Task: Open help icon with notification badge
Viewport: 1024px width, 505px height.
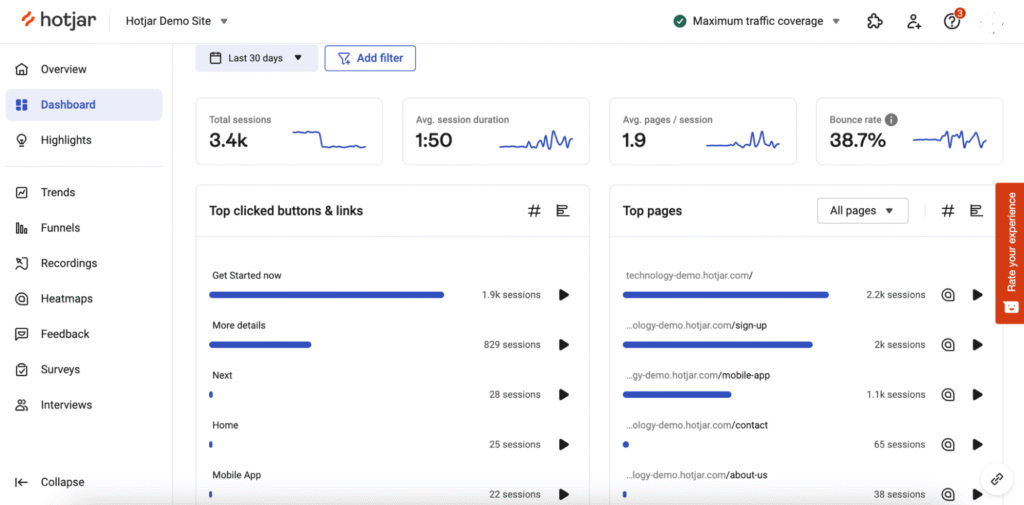Action: 952,21
